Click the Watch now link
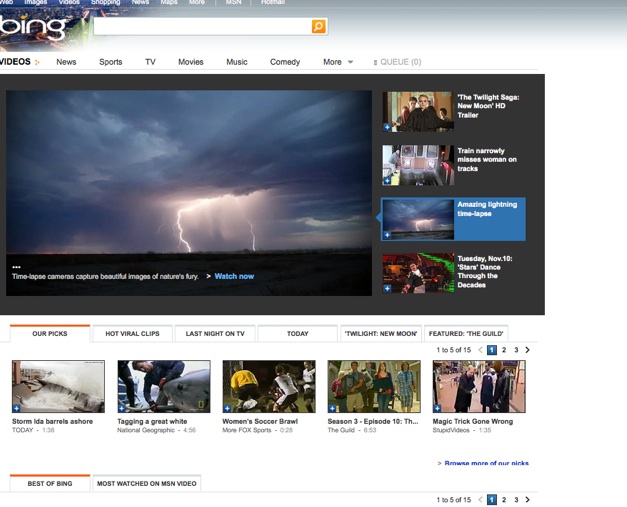 [x=234, y=276]
